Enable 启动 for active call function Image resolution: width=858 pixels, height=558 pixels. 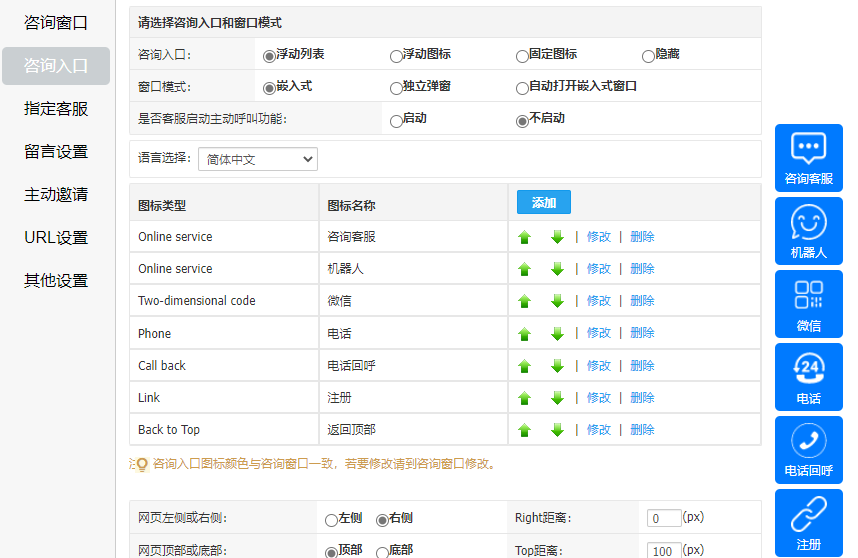396,120
